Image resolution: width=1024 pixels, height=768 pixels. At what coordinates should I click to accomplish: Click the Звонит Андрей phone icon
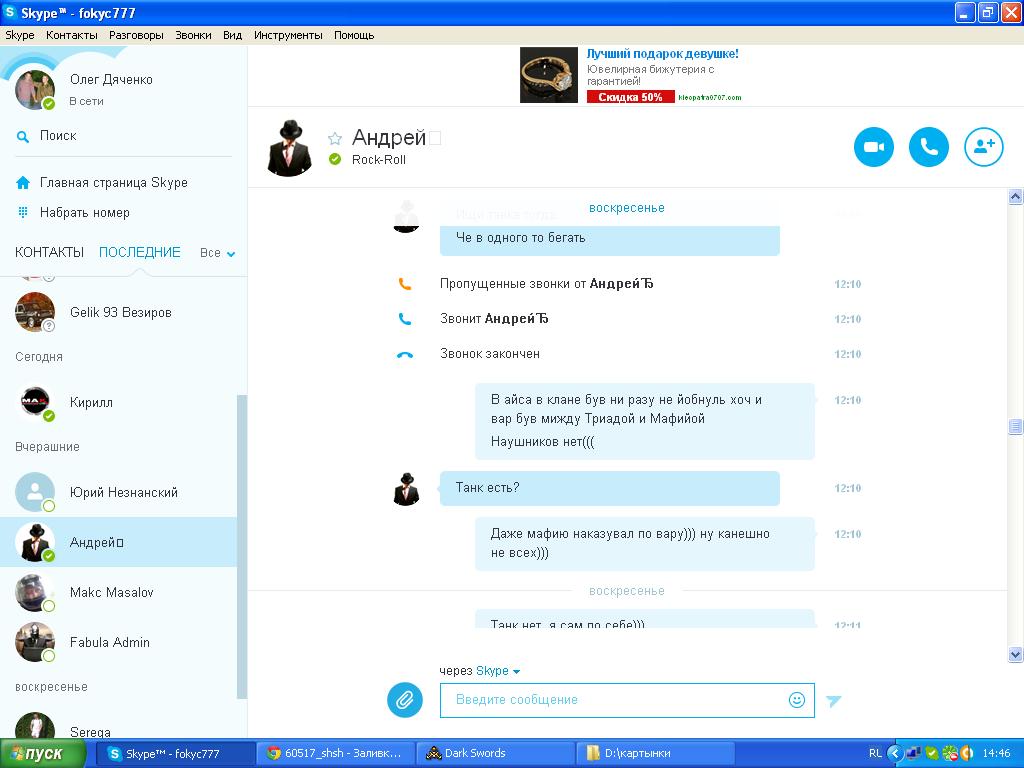click(x=405, y=319)
